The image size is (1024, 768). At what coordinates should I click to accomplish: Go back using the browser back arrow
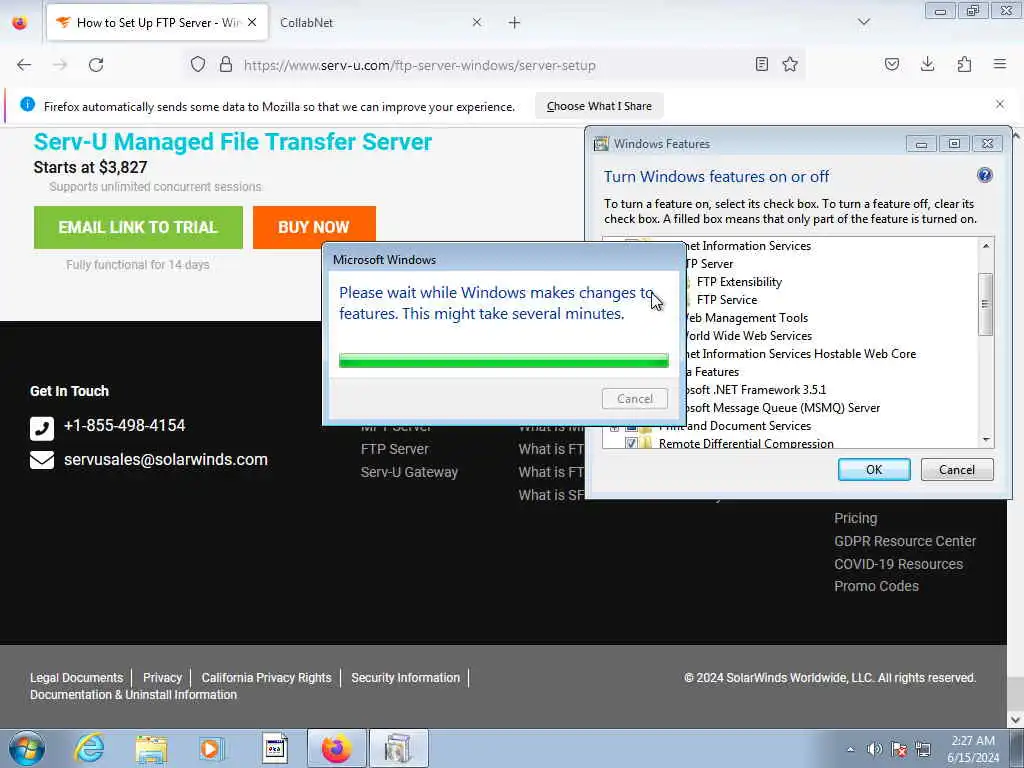click(x=24, y=65)
